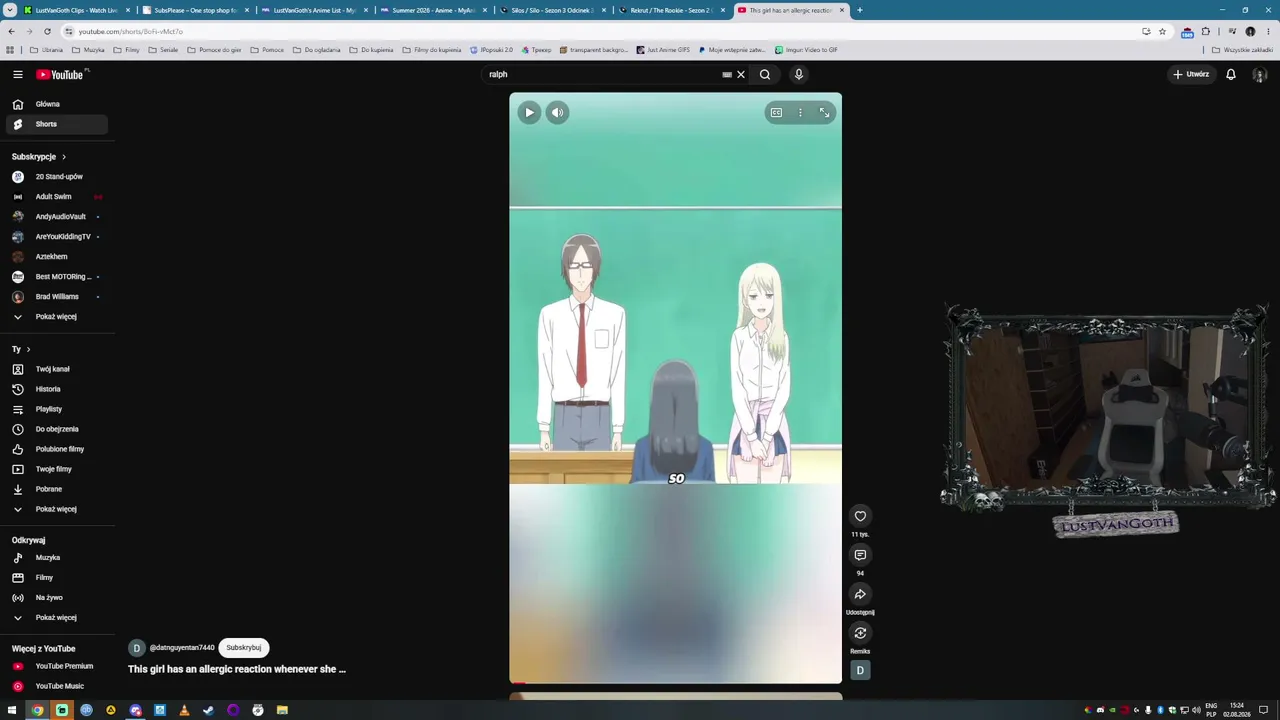Mute the Short's volume
The width and height of the screenshot is (1280, 720).
tap(558, 113)
